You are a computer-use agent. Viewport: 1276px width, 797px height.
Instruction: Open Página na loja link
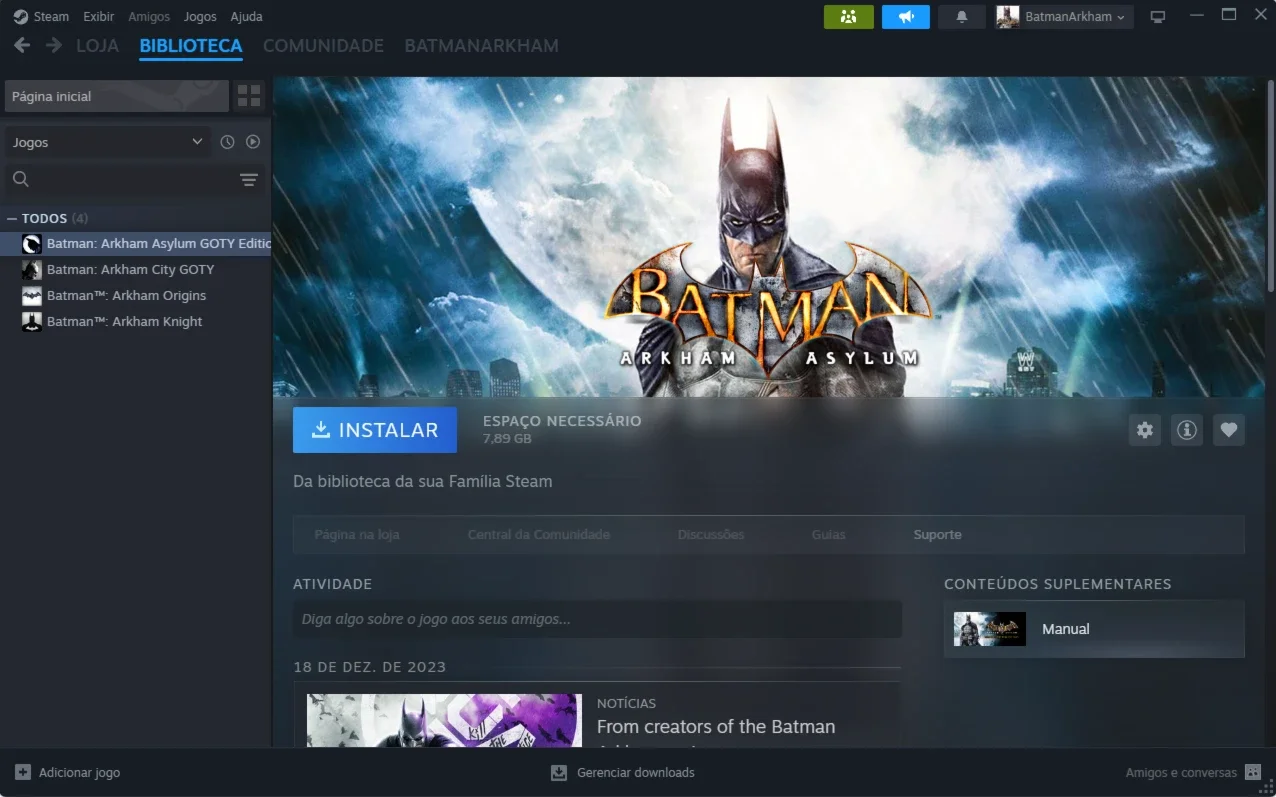click(x=357, y=535)
